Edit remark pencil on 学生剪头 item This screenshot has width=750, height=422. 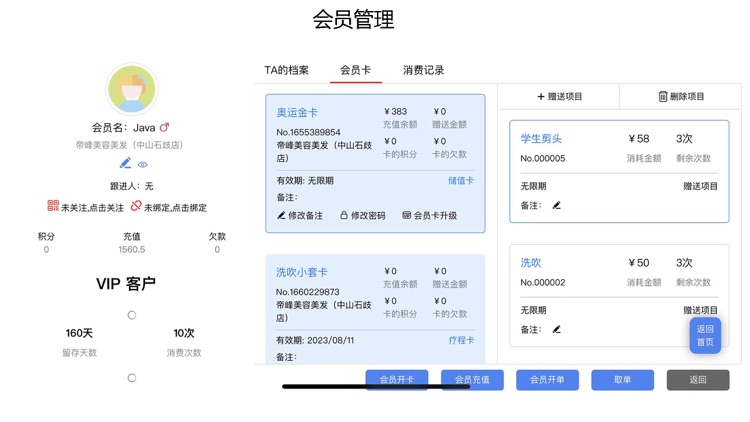point(556,206)
